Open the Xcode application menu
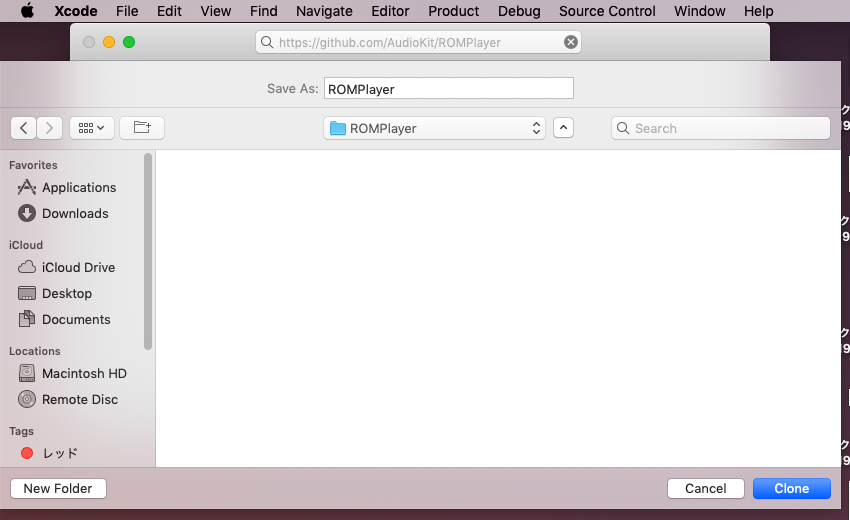850x520 pixels. pyautogui.click(x=76, y=11)
